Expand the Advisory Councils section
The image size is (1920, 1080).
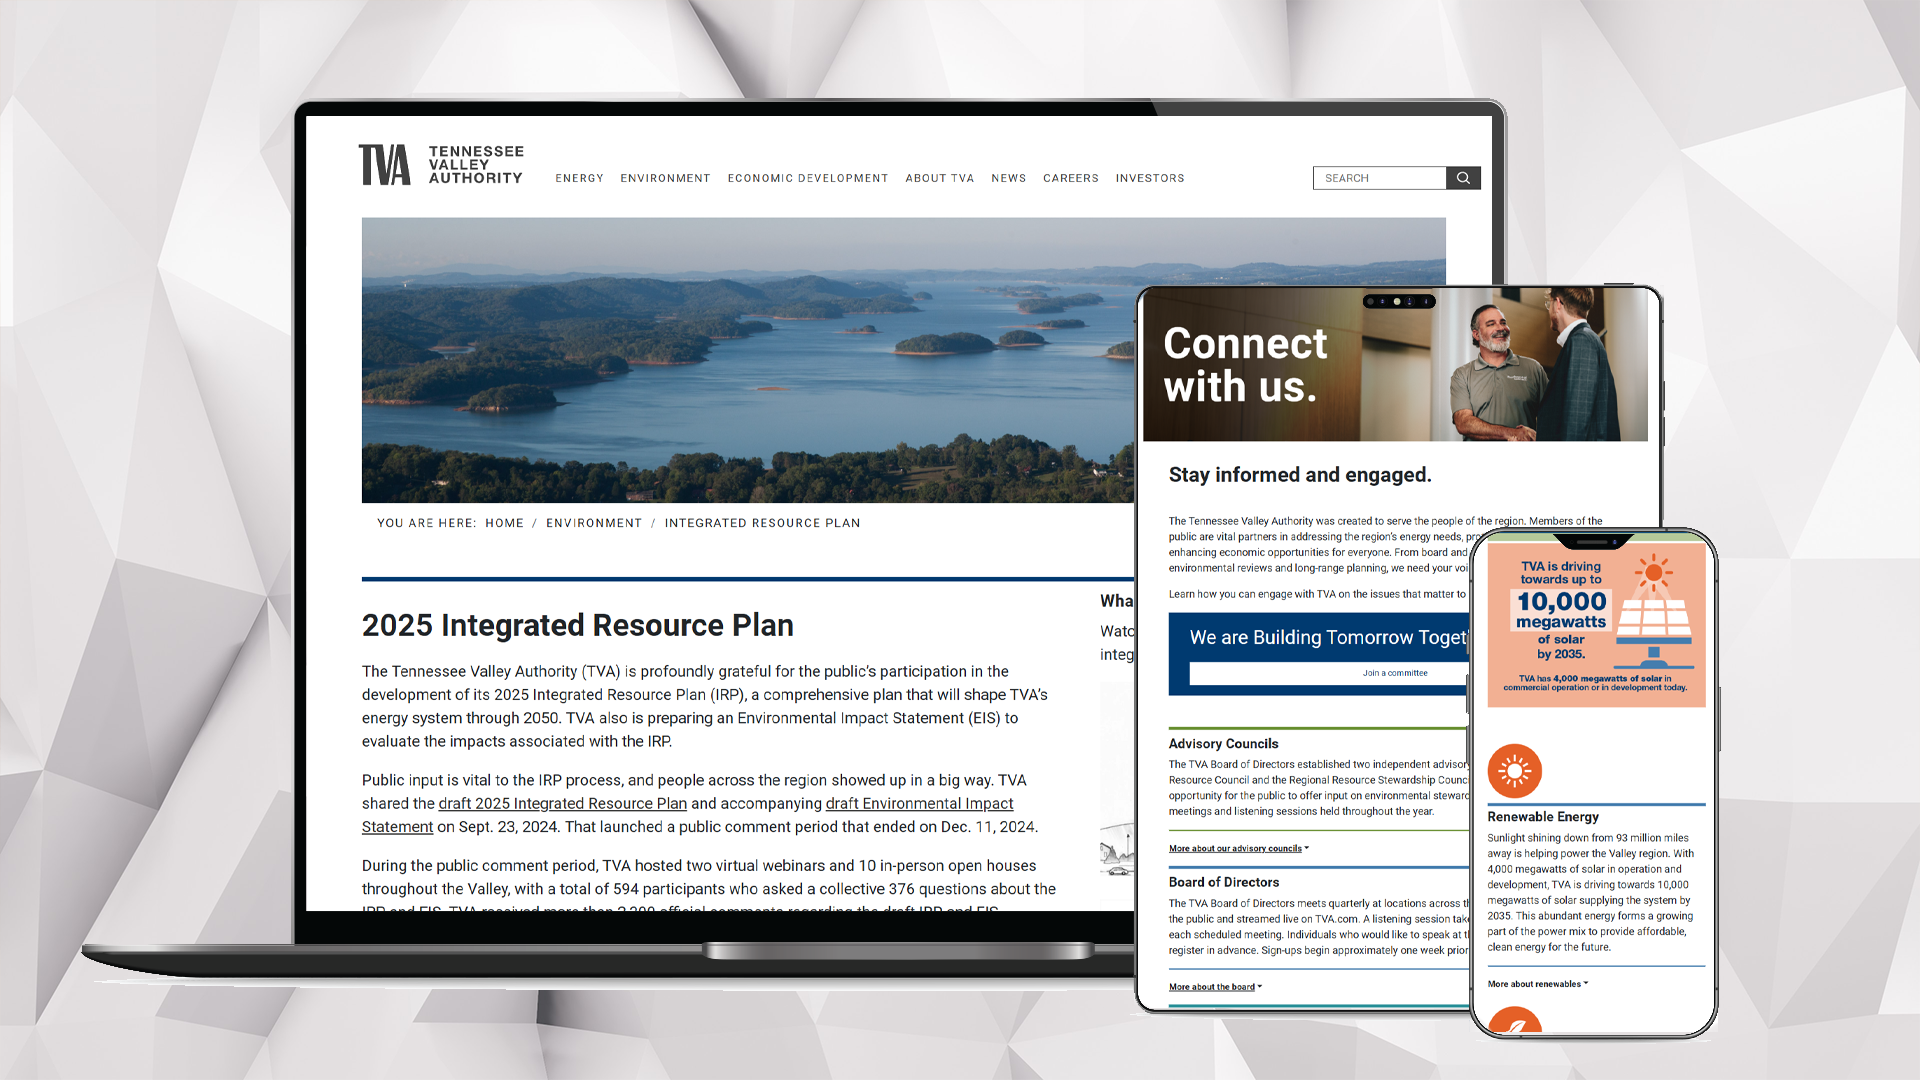tap(1236, 847)
